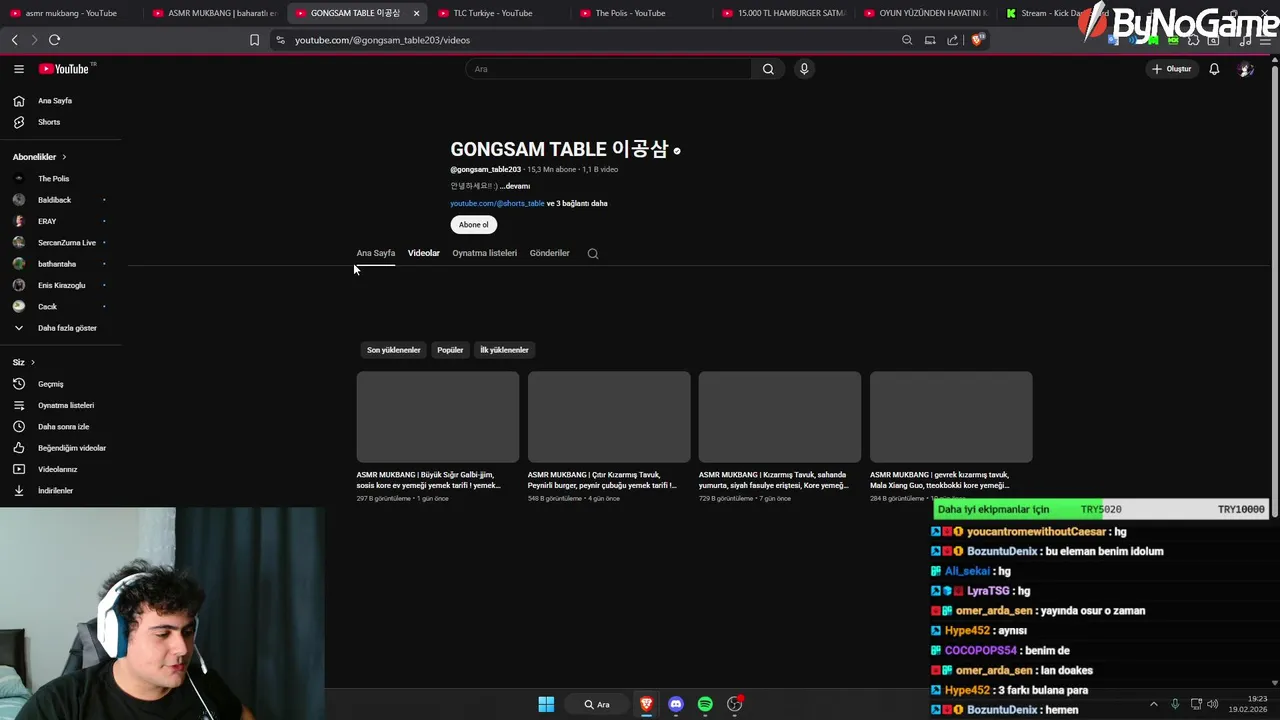This screenshot has width=1280, height=720.
Task: Start voice search with the microphone icon
Action: [804, 69]
